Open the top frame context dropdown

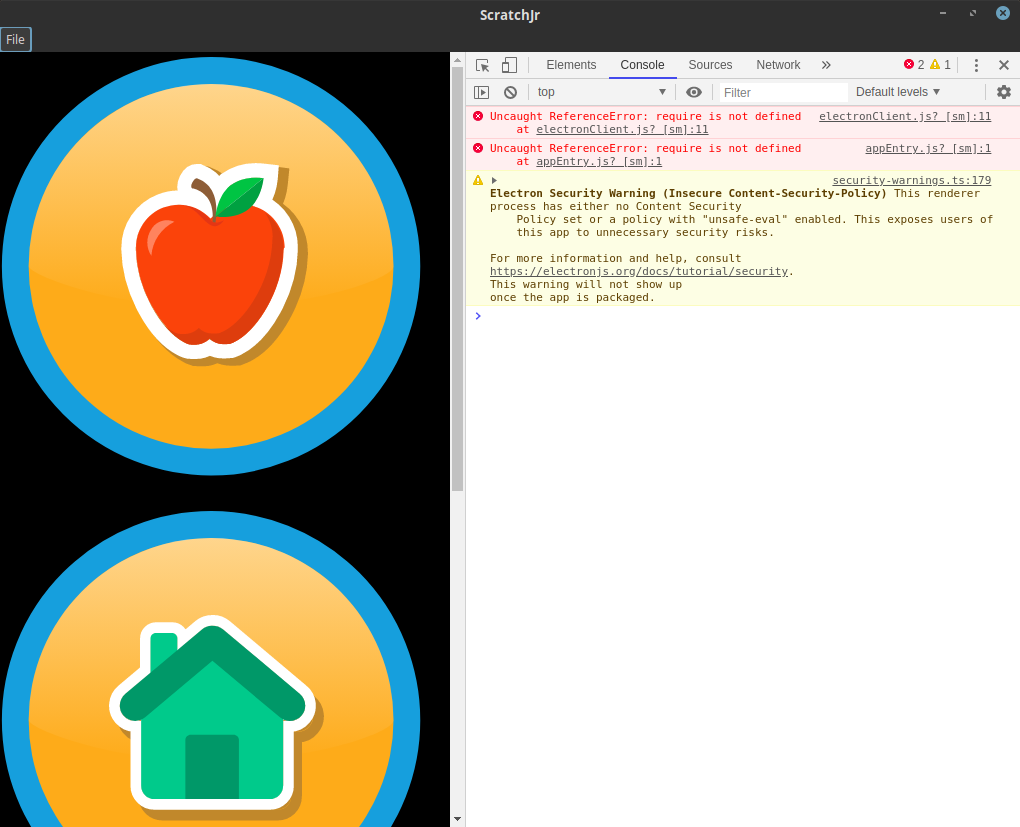coord(600,91)
